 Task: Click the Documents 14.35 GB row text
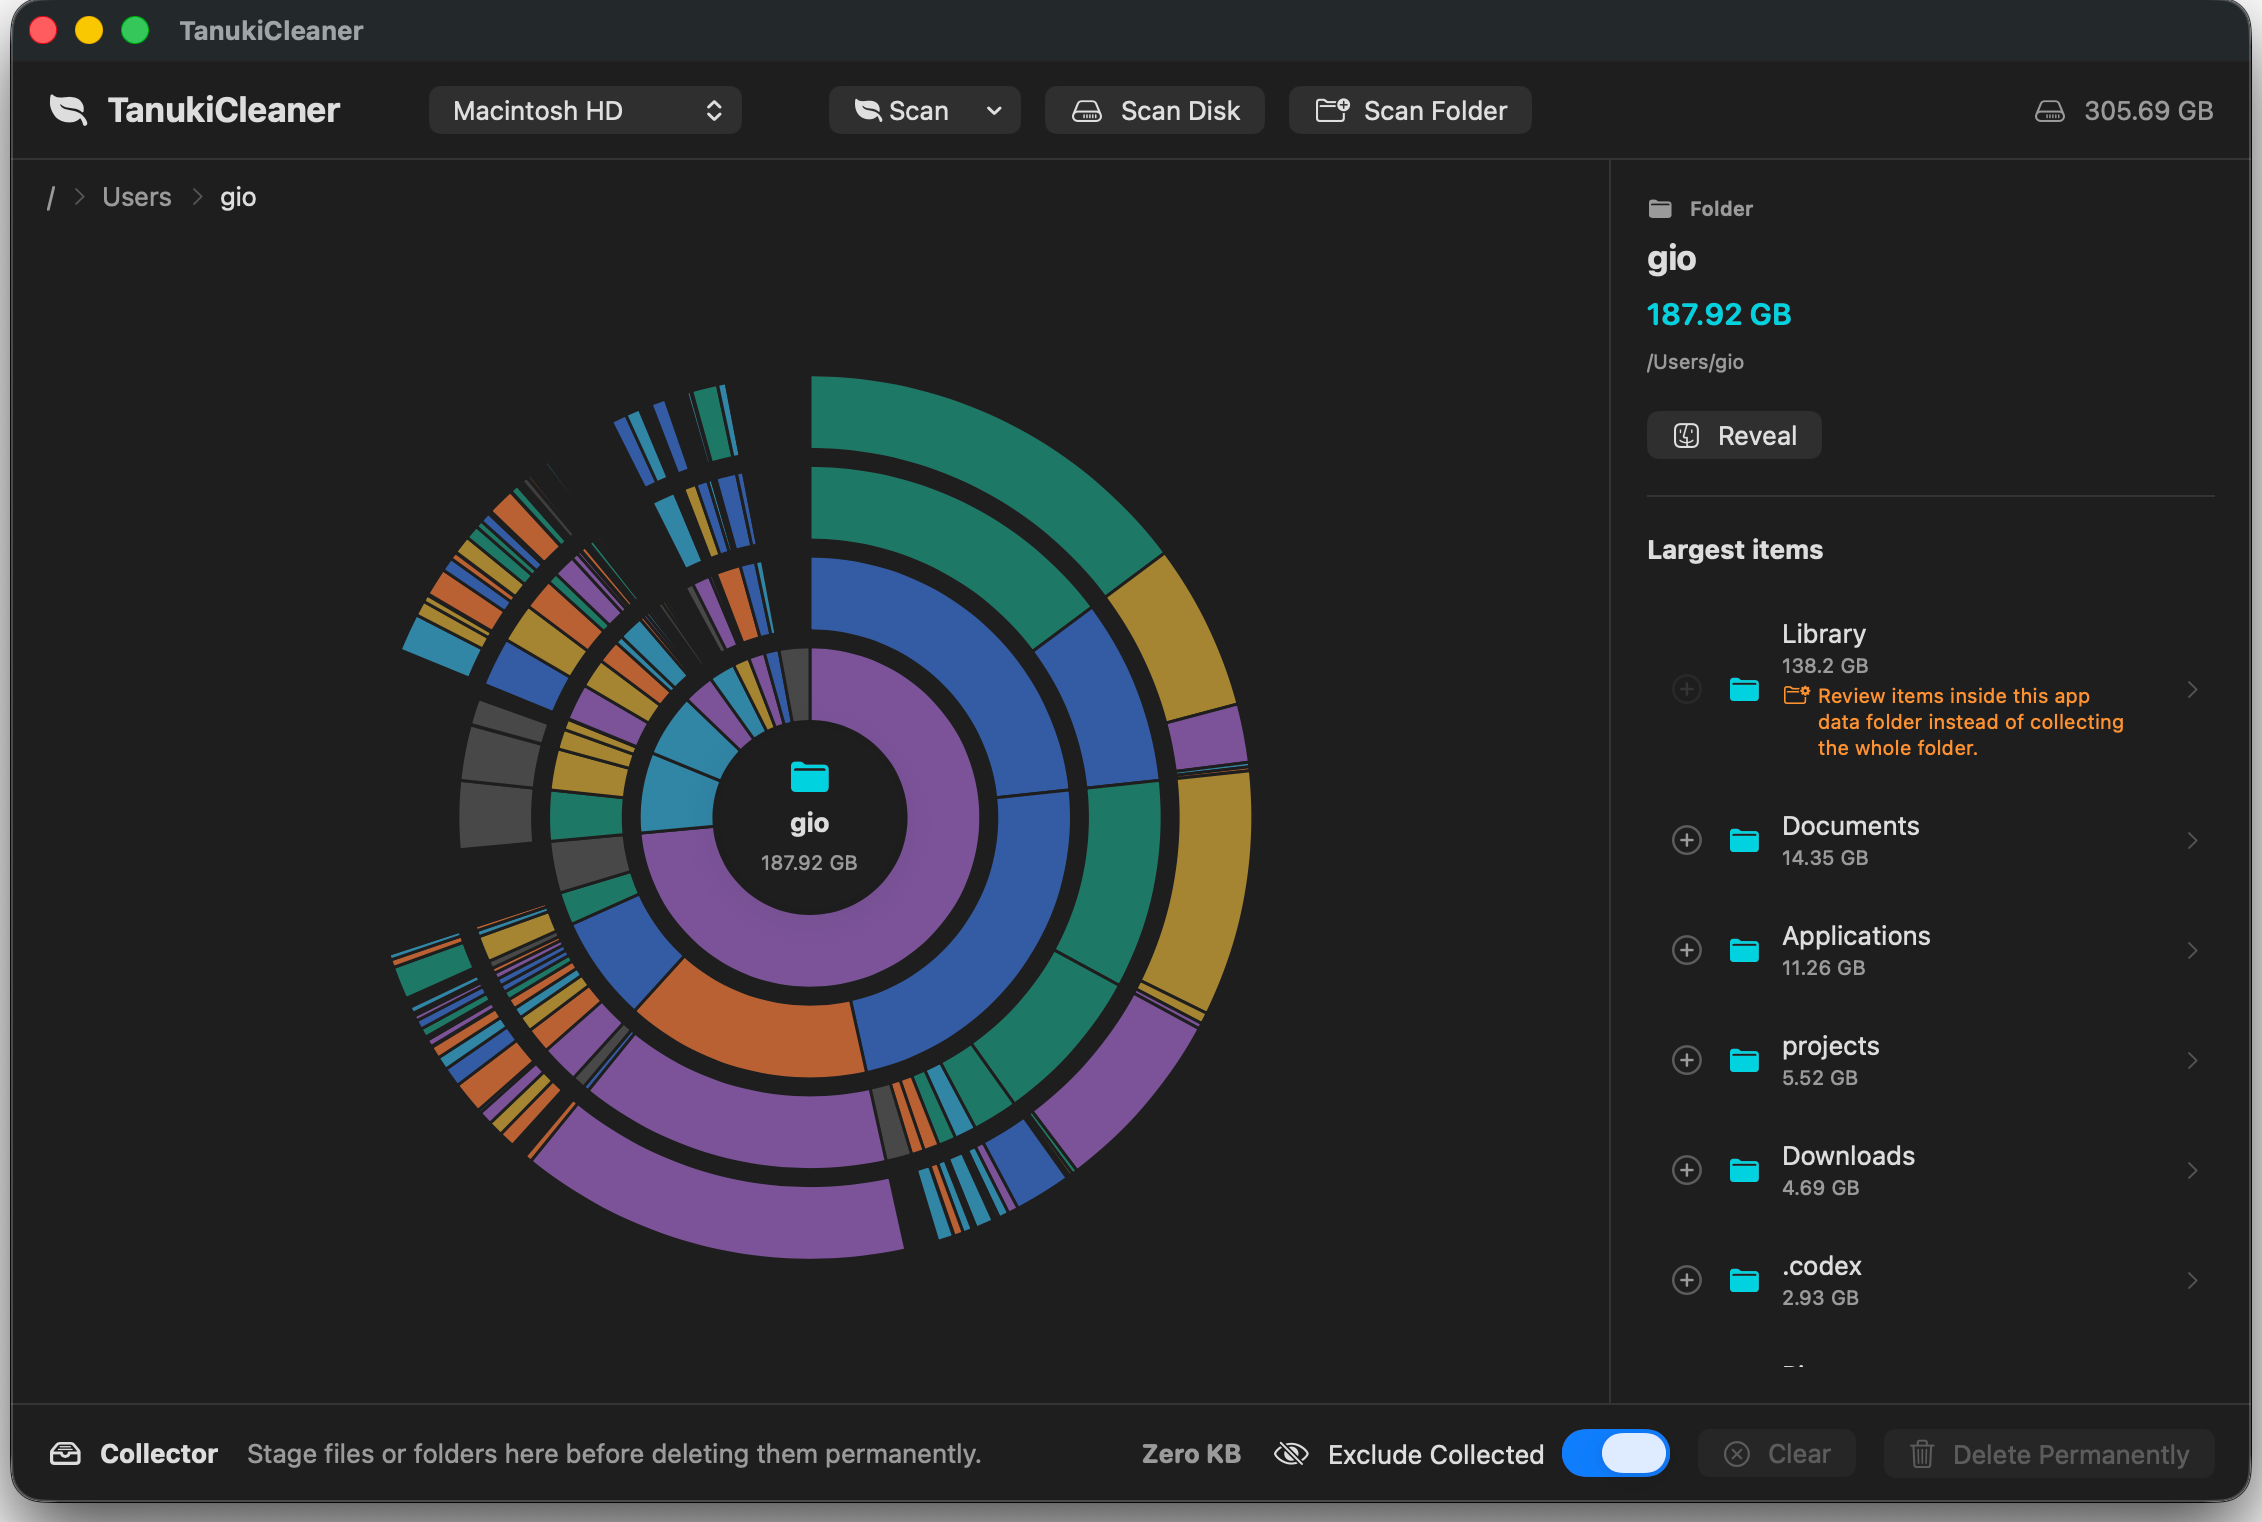click(1850, 840)
